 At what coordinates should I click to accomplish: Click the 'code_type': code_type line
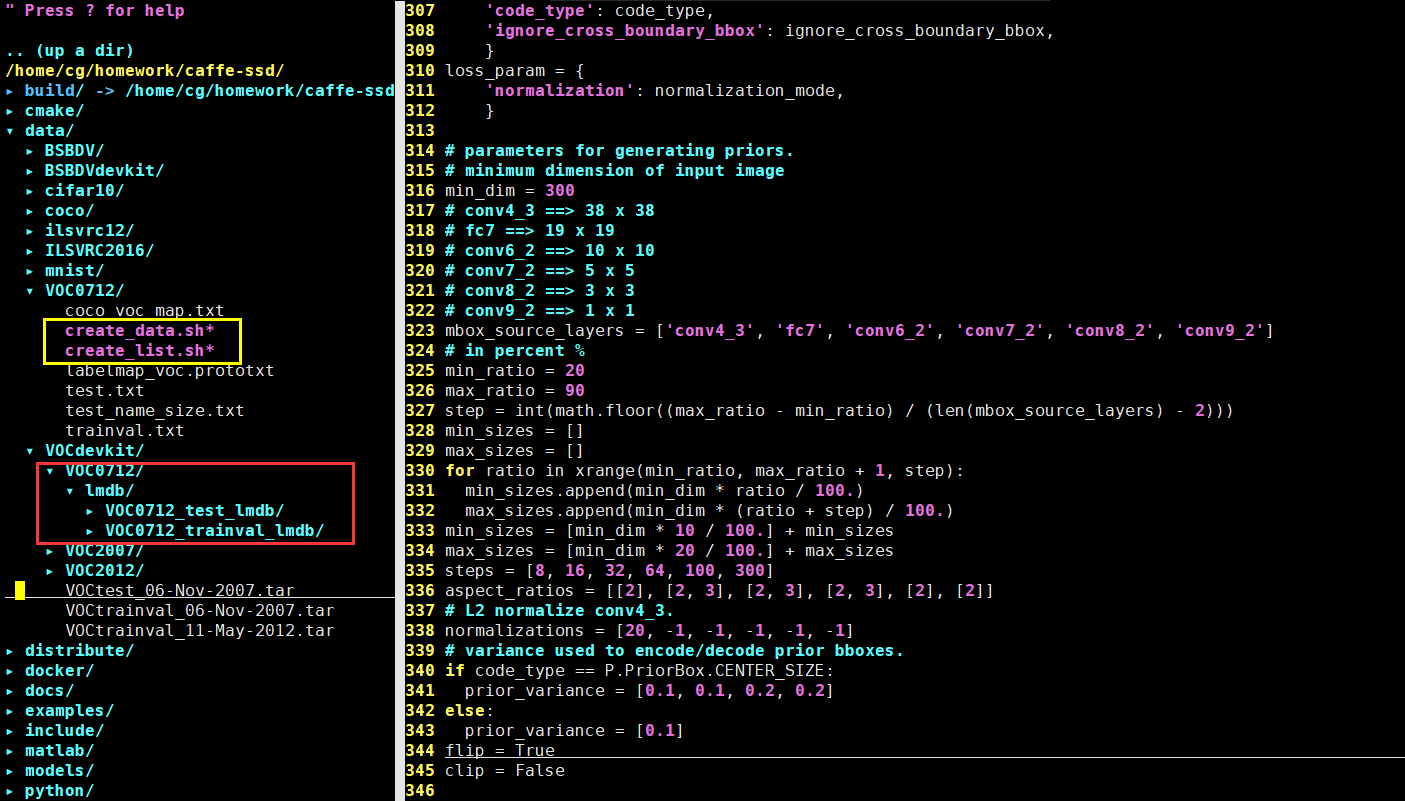[x=600, y=11]
